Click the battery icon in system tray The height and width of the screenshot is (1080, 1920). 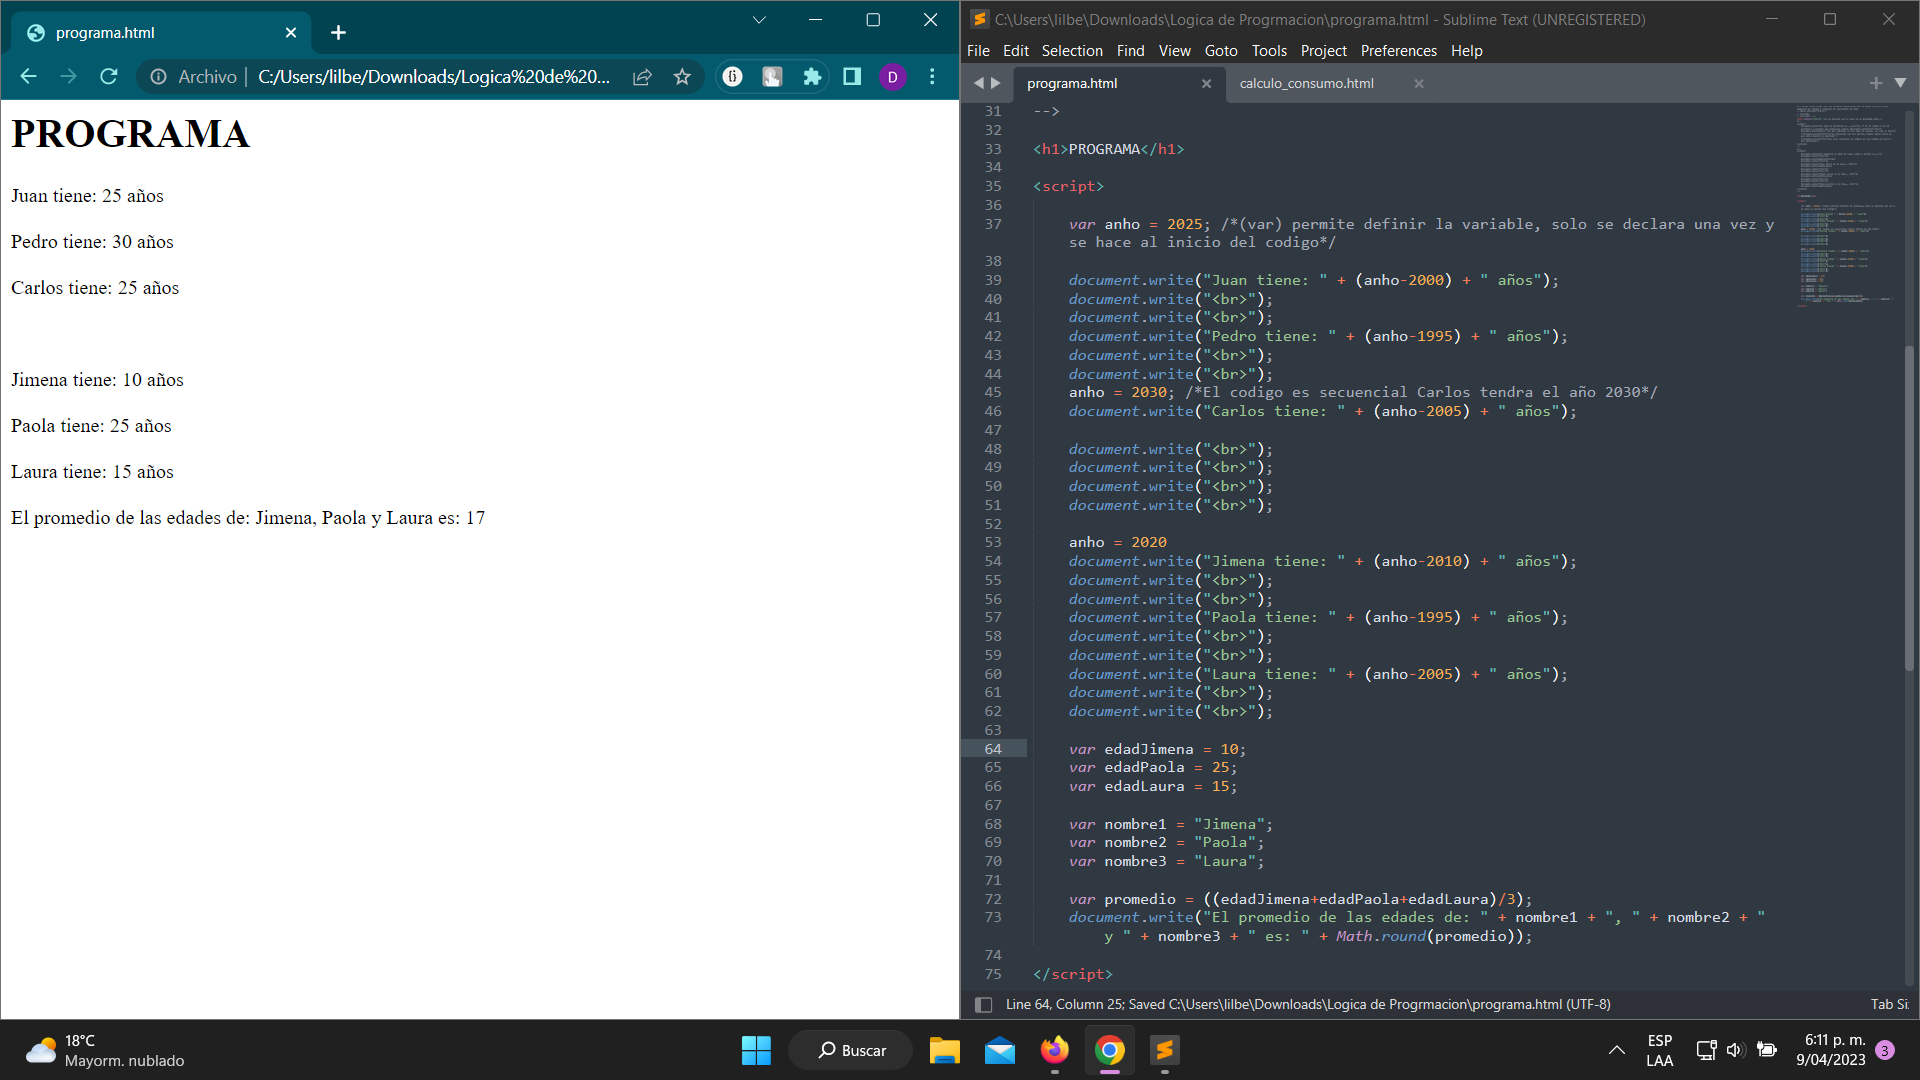click(x=1767, y=1050)
